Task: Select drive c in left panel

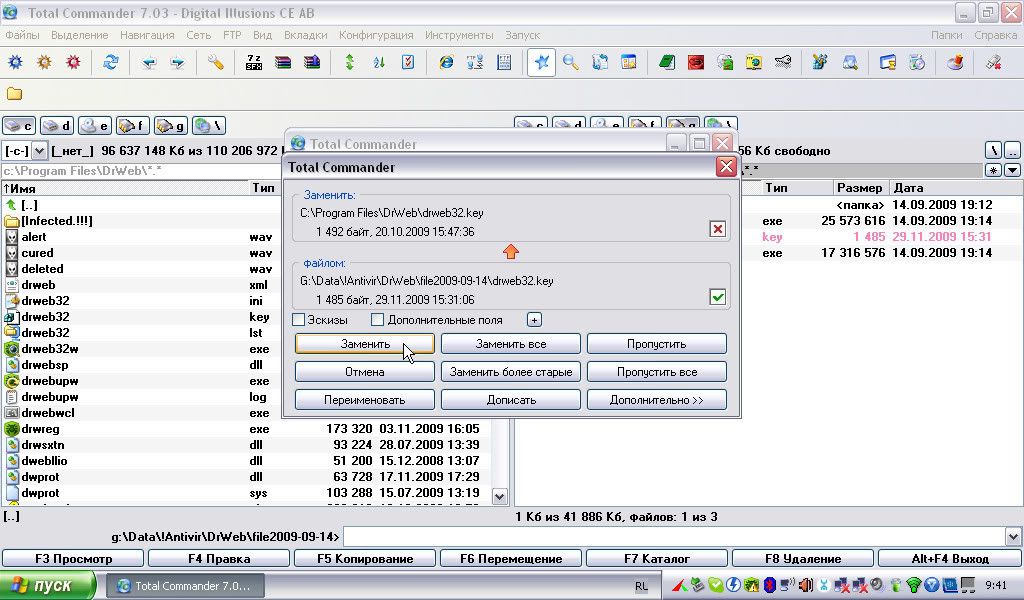Action: click(x=19, y=126)
